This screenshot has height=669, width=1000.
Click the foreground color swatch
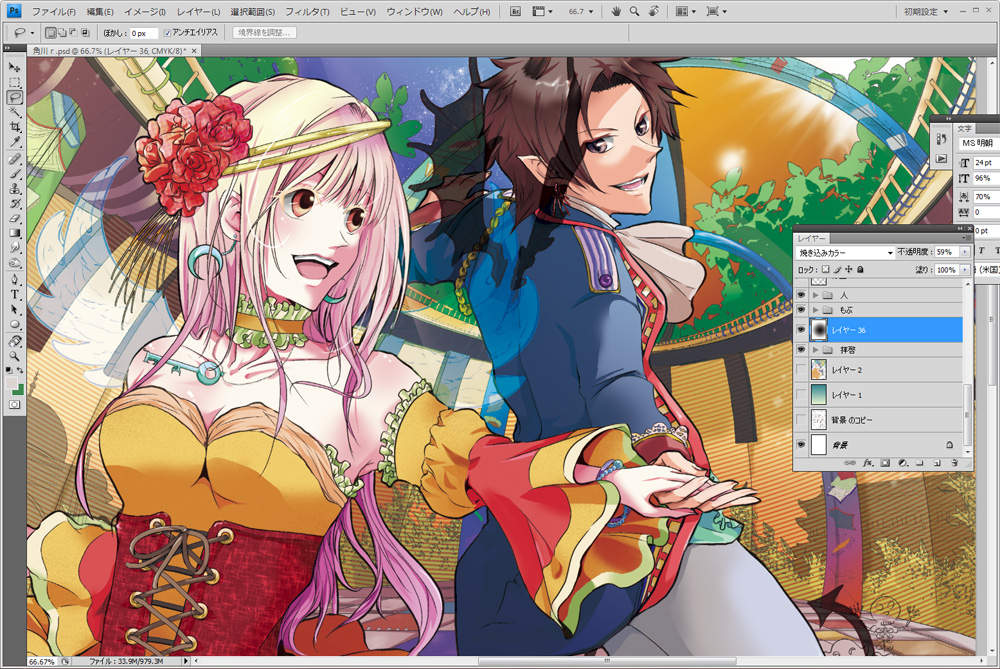pyautogui.click(x=11, y=382)
